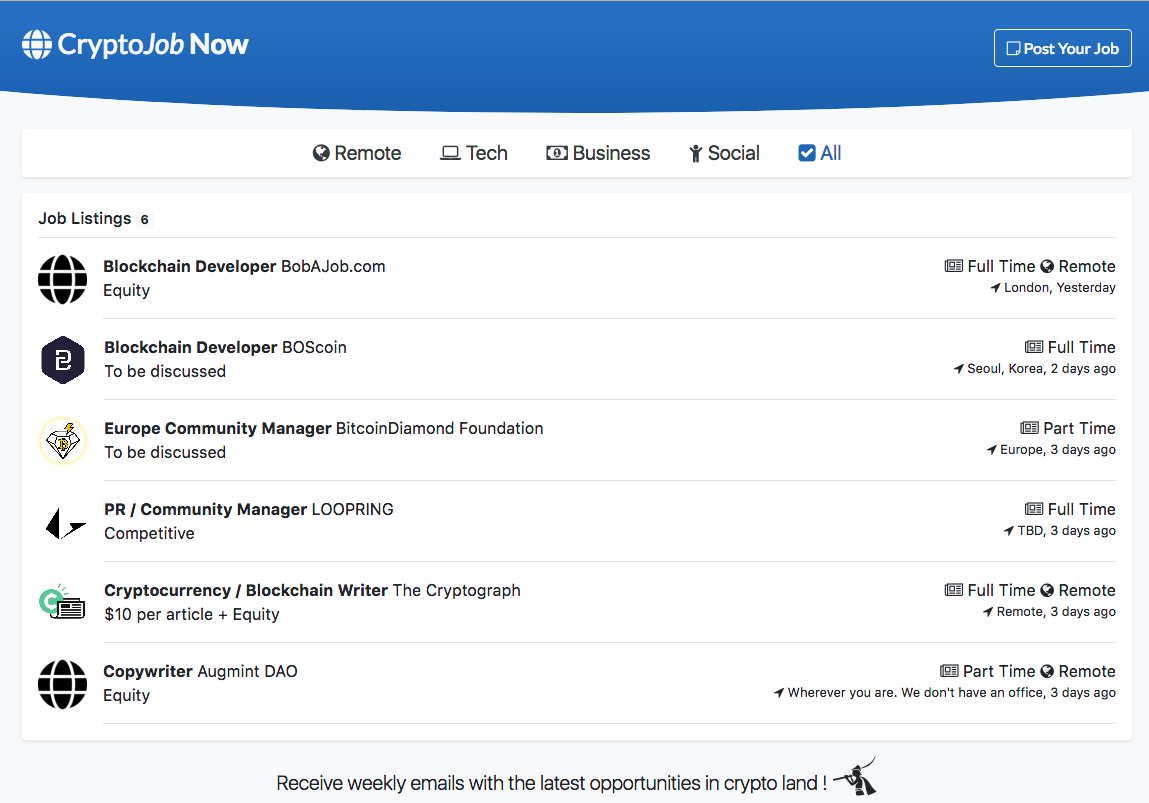Click the Remote globe filter icon
The width and height of the screenshot is (1149, 803).
(x=321, y=153)
